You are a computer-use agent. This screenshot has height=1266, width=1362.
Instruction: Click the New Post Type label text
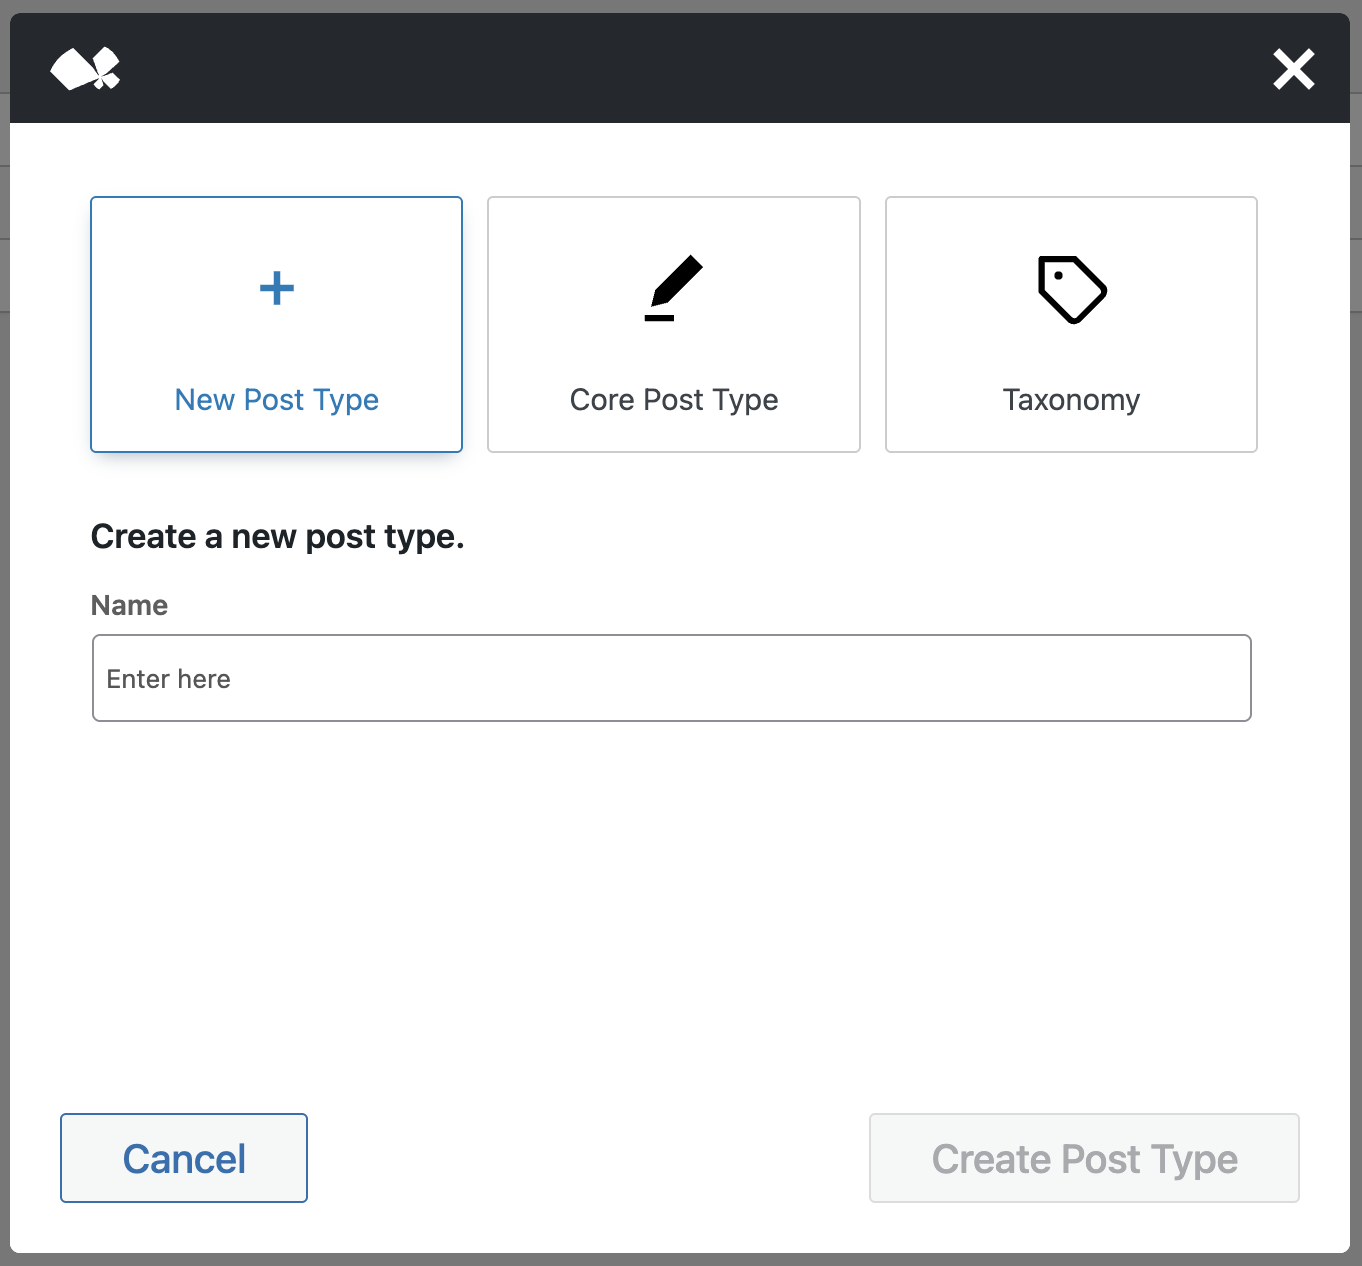276,399
